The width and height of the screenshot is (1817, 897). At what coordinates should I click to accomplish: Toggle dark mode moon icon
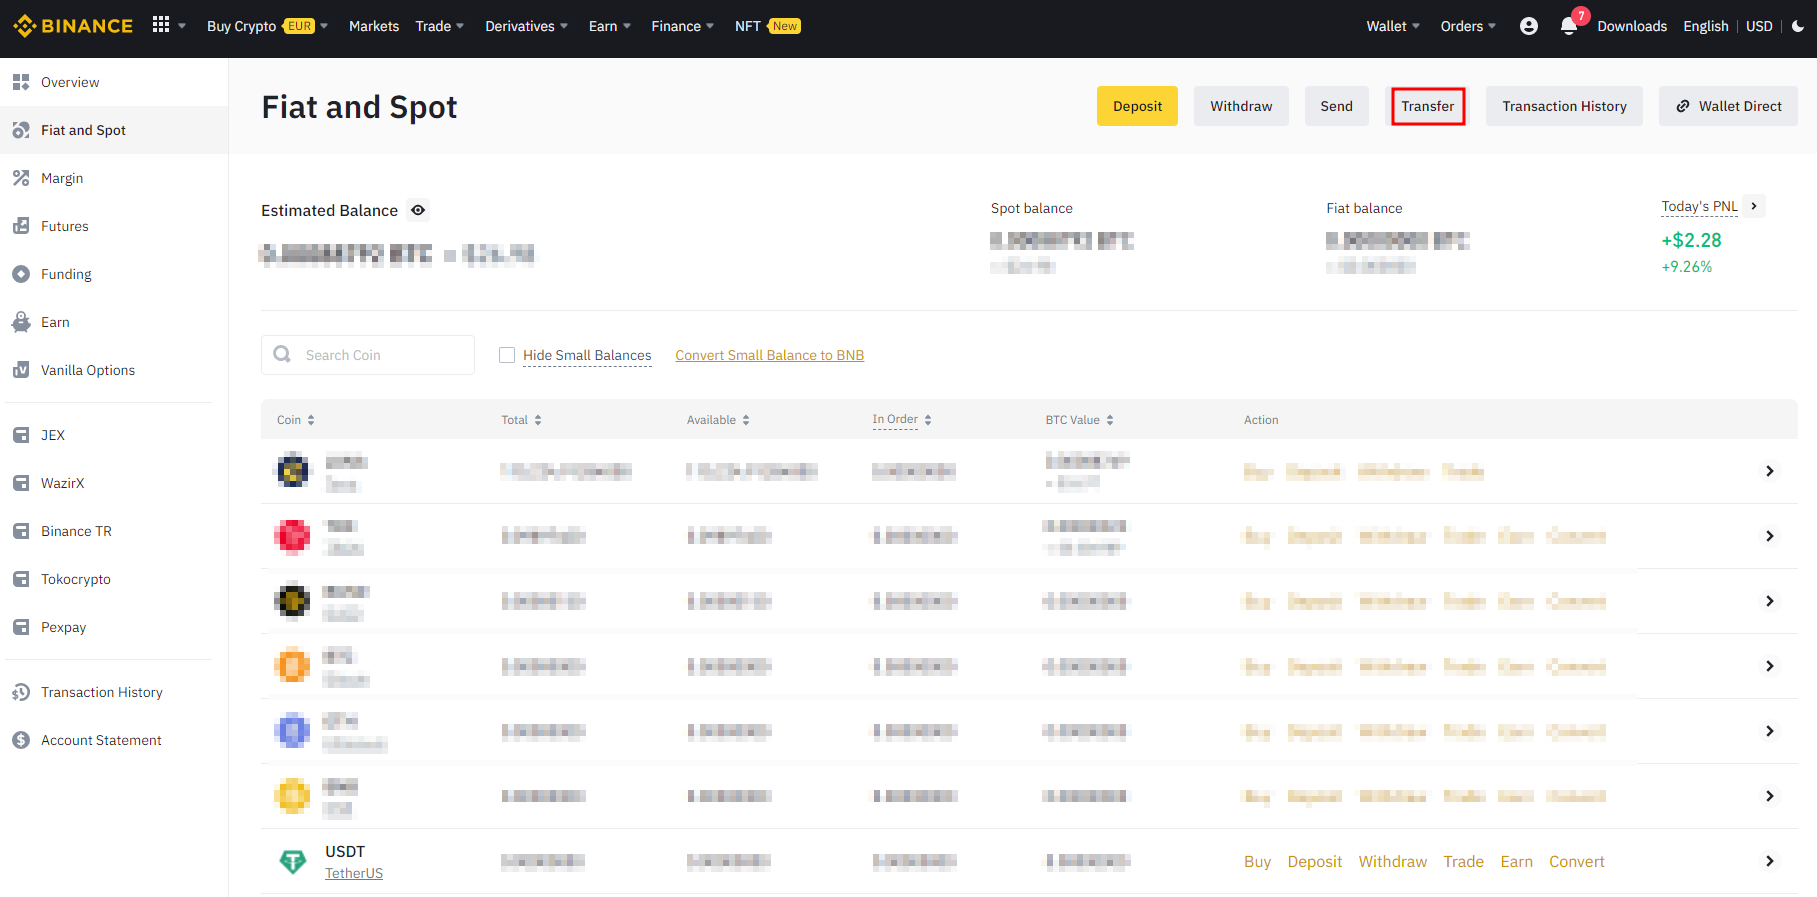tap(1798, 26)
